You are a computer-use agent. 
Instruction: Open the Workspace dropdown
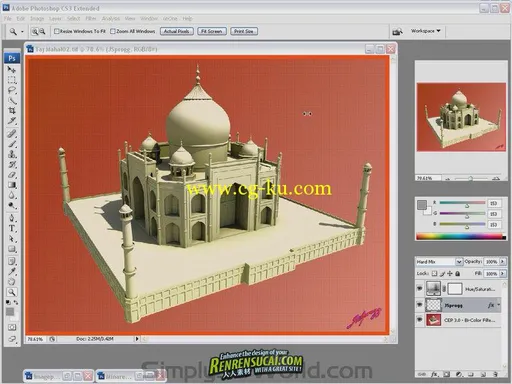426,31
